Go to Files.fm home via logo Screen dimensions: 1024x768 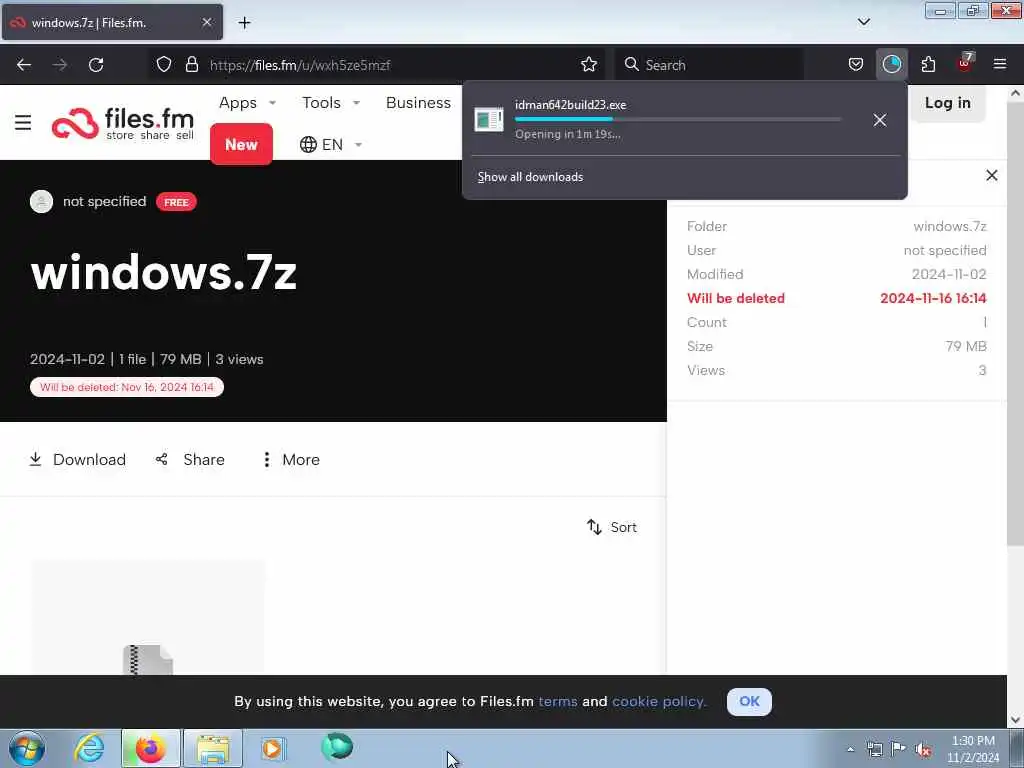point(123,123)
